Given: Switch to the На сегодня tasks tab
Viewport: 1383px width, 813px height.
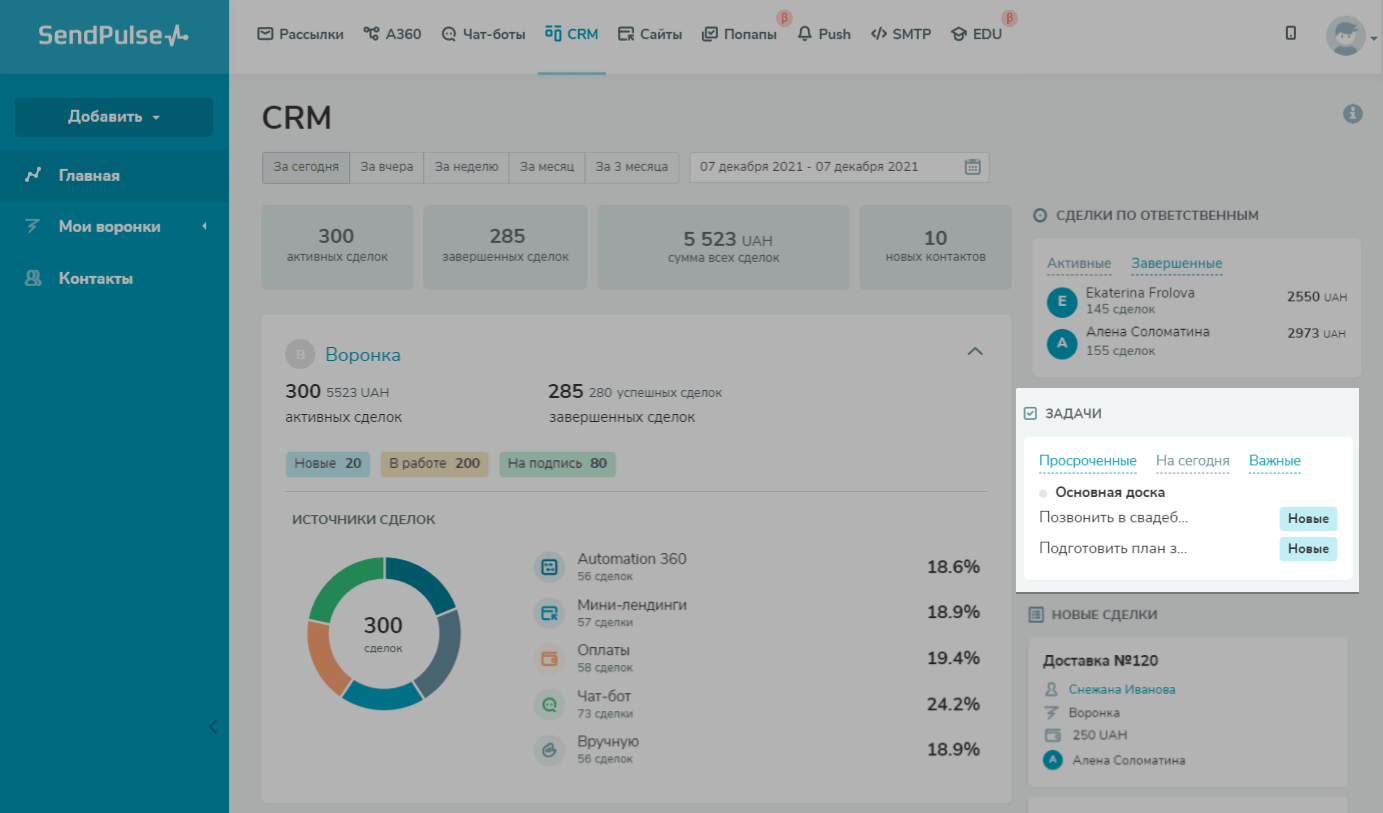Looking at the screenshot, I should [1192, 461].
